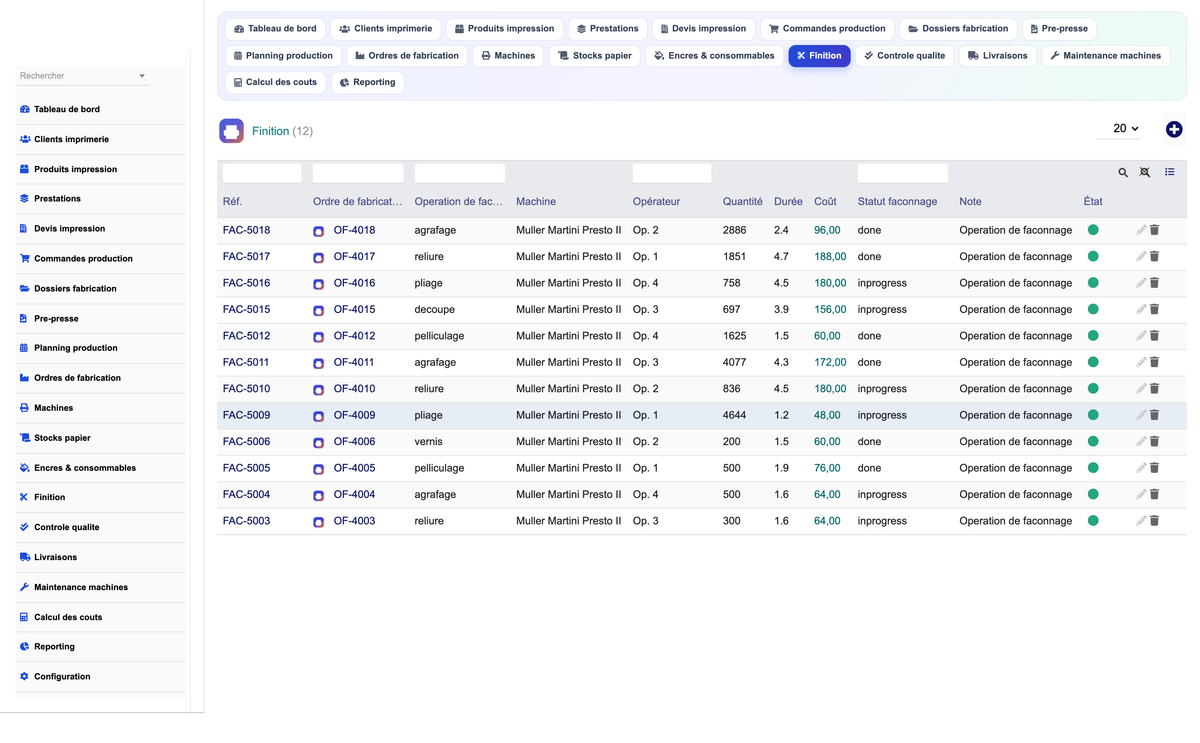Toggle green status dot for FAC-5012
The width and height of the screenshot is (1200, 743).
point(1093,336)
